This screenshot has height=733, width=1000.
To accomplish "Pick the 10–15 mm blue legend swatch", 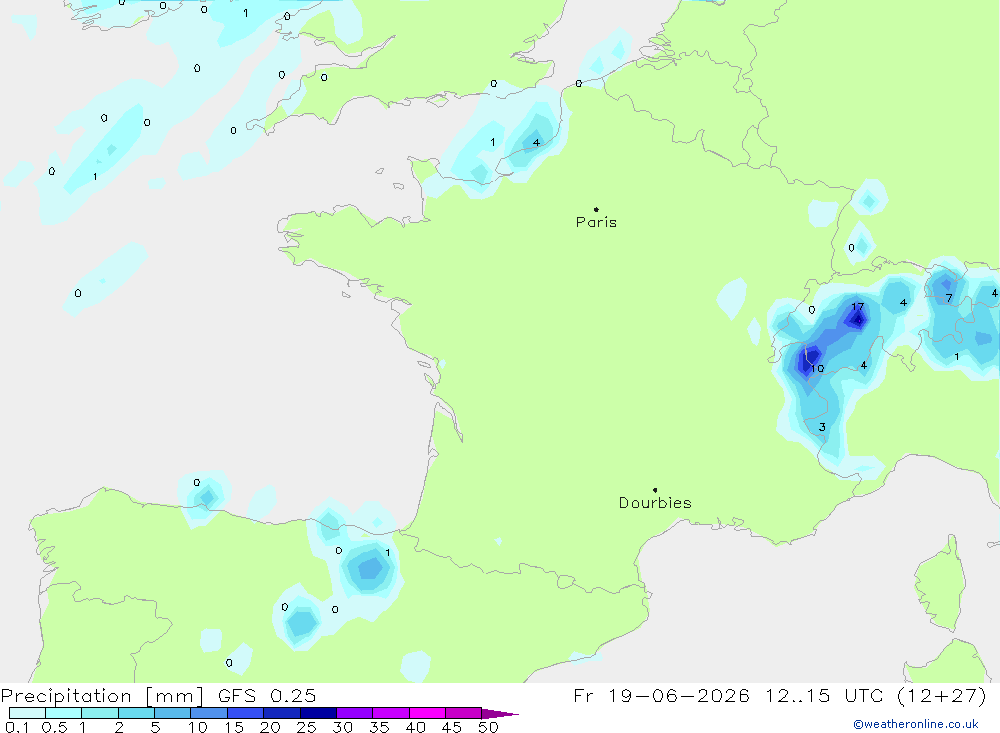I will pos(209,713).
